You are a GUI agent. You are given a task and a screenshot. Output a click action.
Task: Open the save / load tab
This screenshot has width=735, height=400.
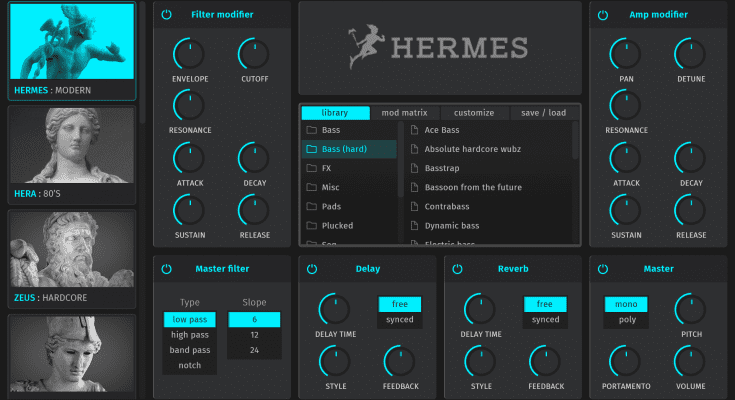click(545, 113)
